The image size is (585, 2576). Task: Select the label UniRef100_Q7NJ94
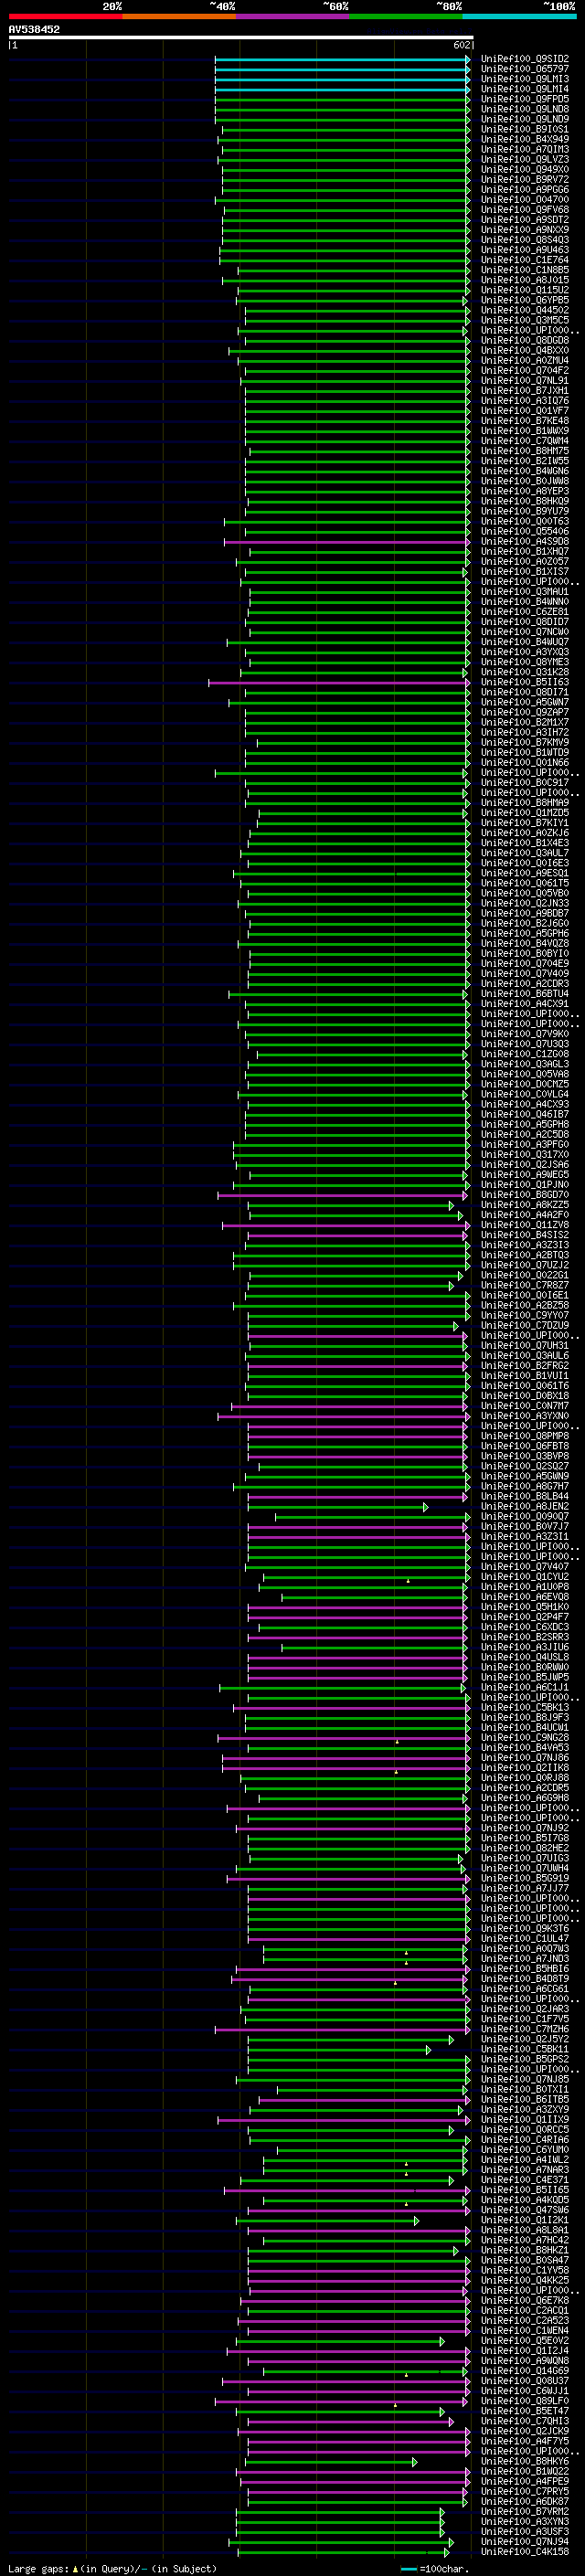[x=525, y=2542]
